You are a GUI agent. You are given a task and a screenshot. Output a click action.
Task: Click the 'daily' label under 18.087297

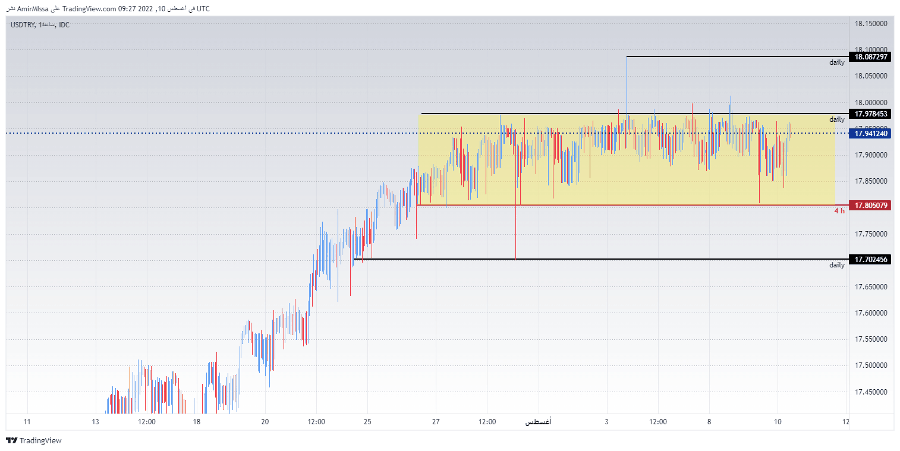click(x=837, y=63)
